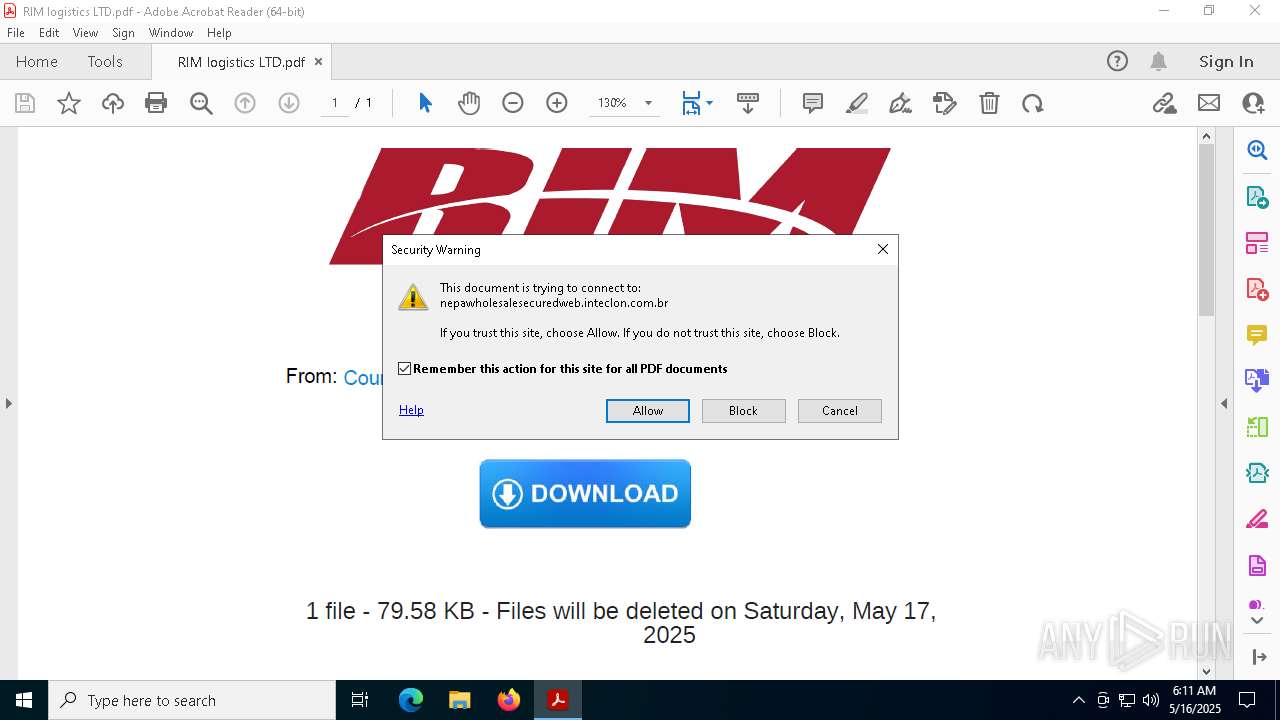This screenshot has height=720, width=1280.
Task: Click Cancel in Security Warning
Action: (840, 411)
